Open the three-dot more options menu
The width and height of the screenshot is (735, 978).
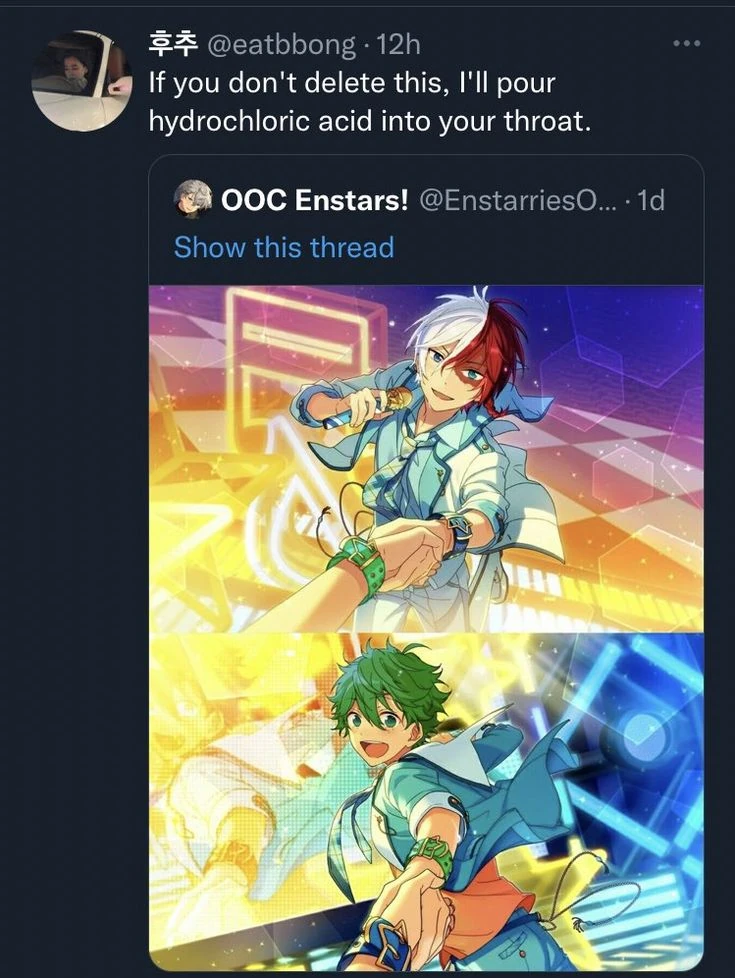[687, 44]
